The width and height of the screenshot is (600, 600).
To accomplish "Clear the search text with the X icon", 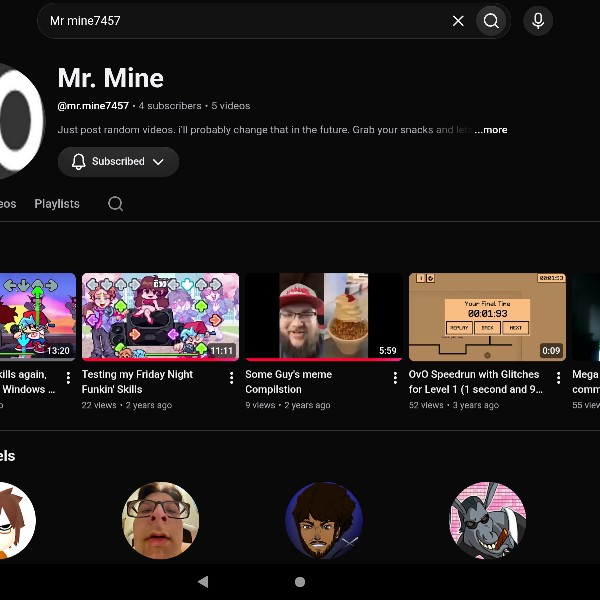I will (x=458, y=21).
